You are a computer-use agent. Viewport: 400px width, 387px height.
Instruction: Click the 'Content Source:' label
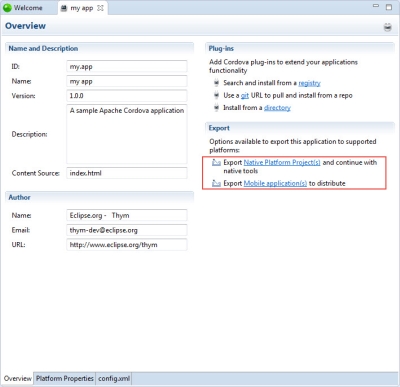pos(36,173)
